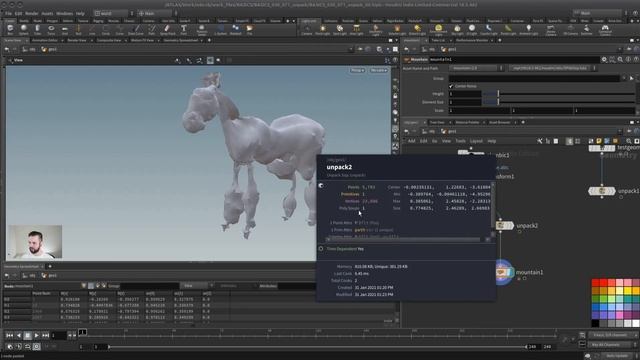640x360 pixels.
Task: Select the Font shelf tool
Action: point(184,29)
